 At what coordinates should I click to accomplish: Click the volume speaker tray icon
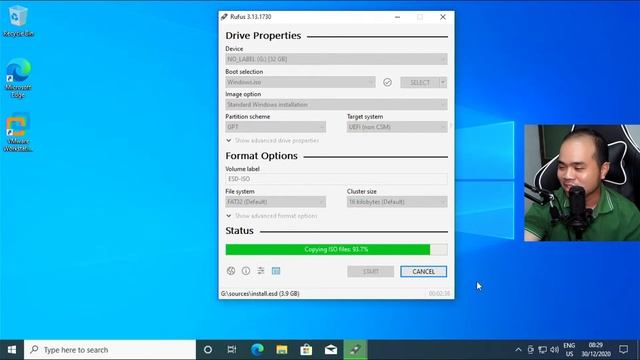(554, 350)
